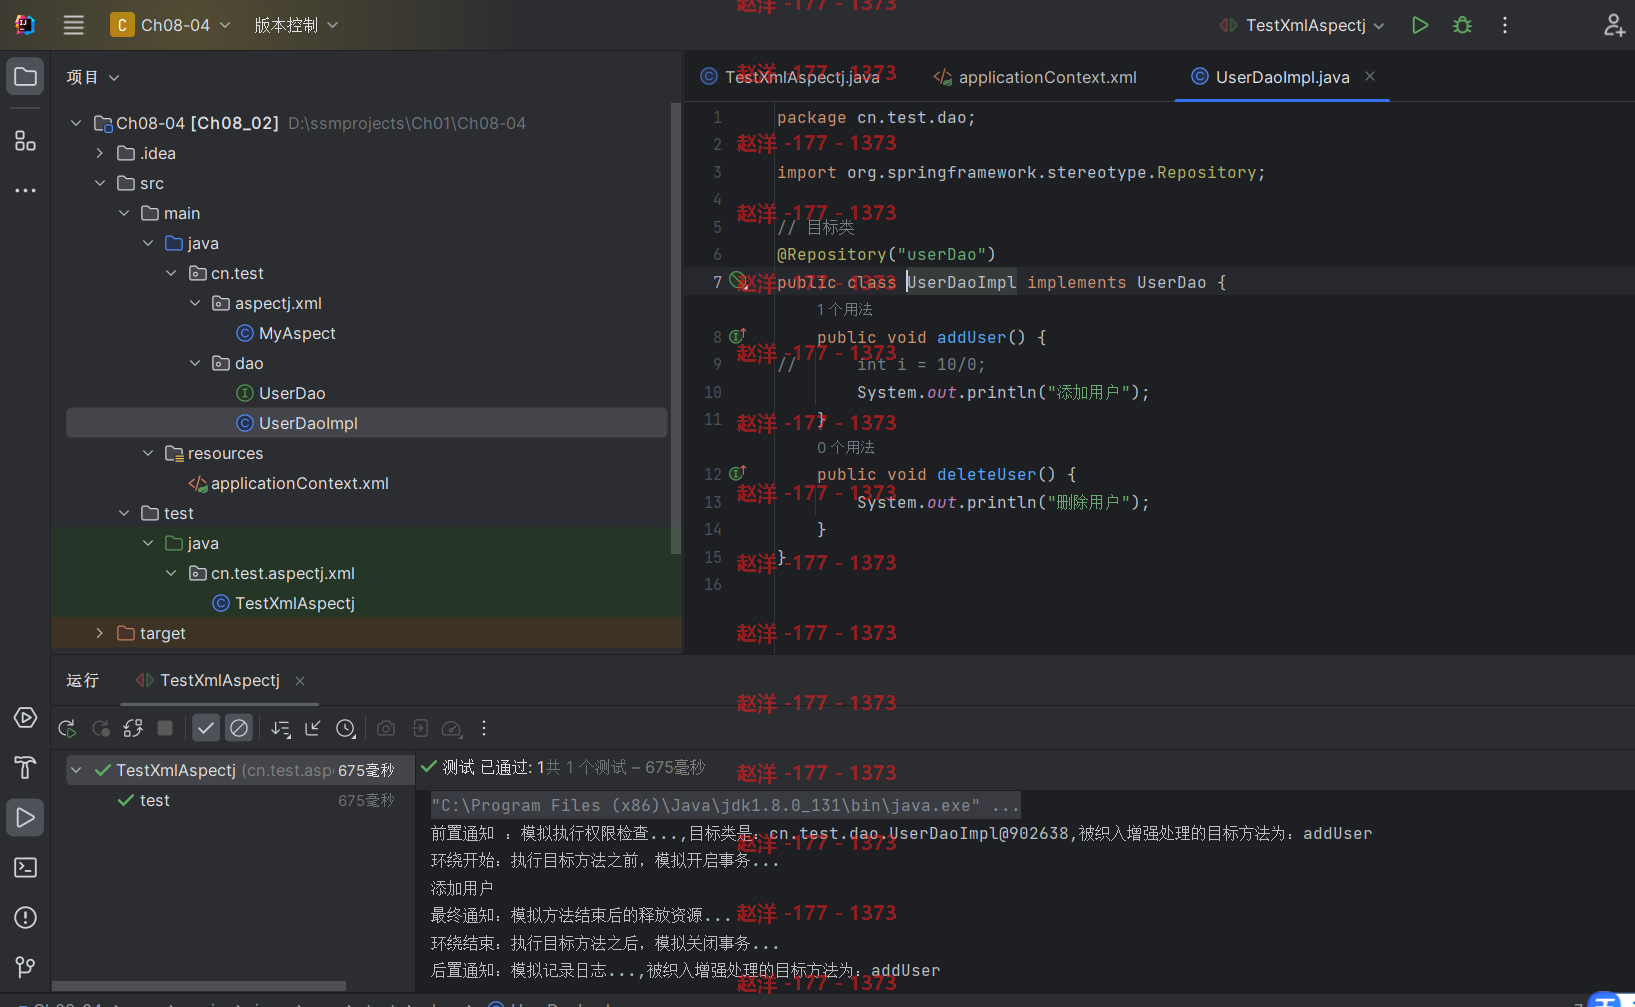The image size is (1635, 1007).
Task: Open the Ch08-04 project dropdown
Action: pyautogui.click(x=170, y=25)
